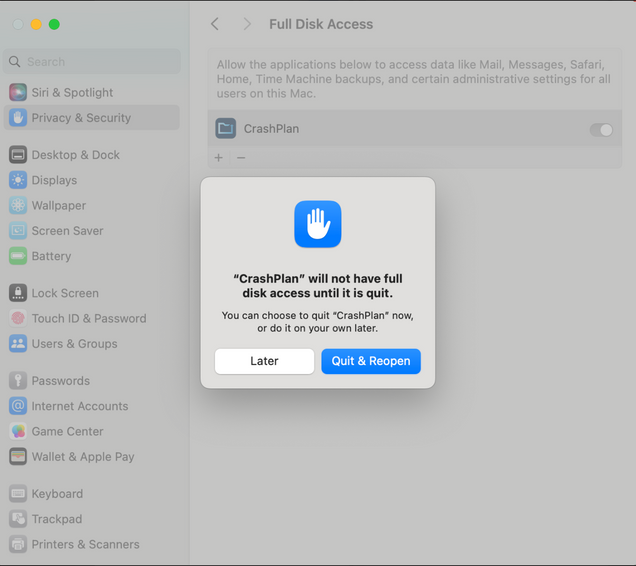Click the Privacy & Security hand icon in sidebar

click(x=18, y=118)
